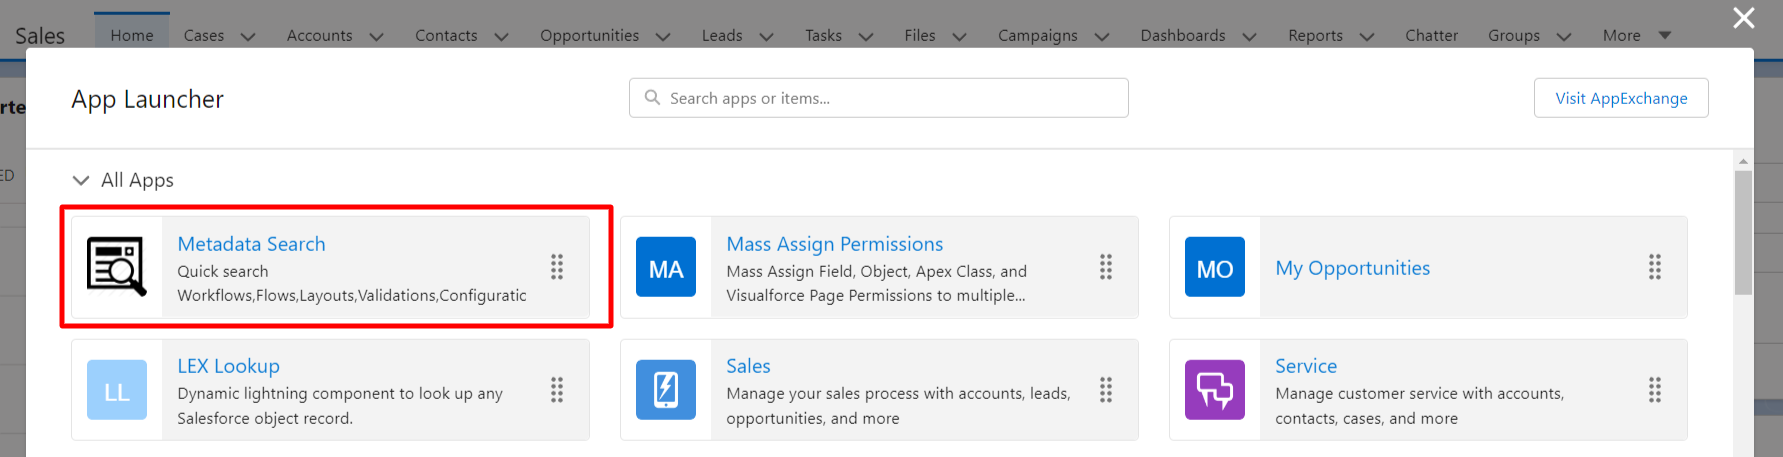This screenshot has height=457, width=1783.
Task: Click drag handle on My Opportunities tile
Action: tap(1655, 267)
